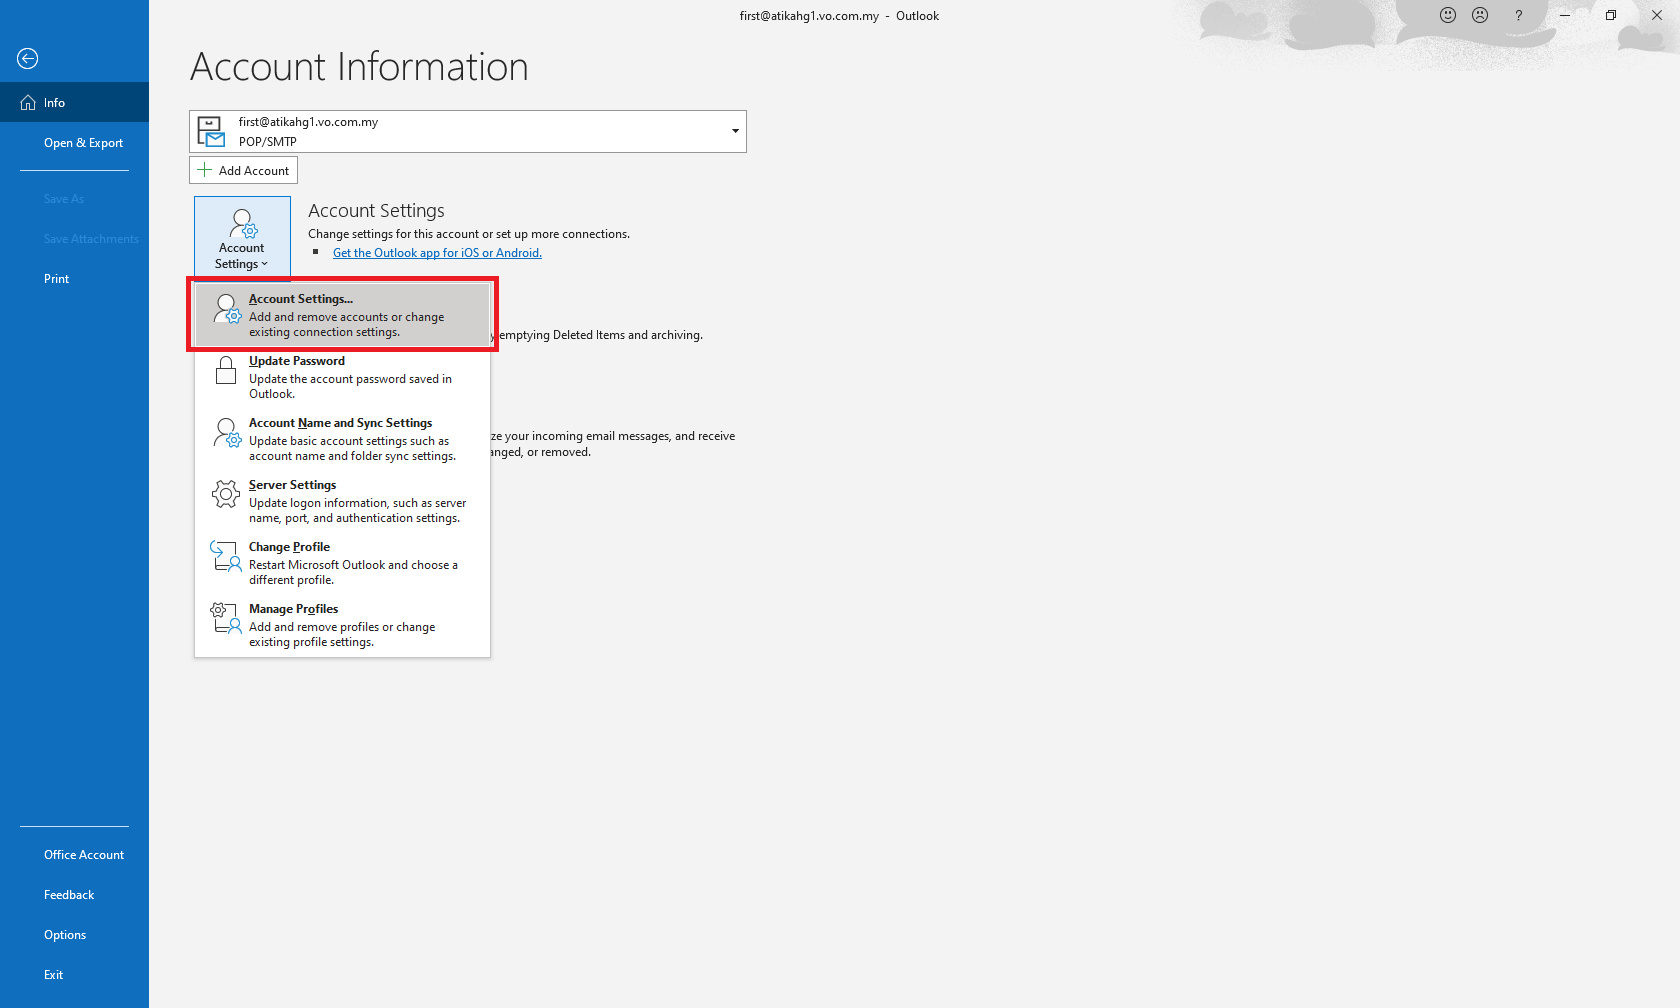The width and height of the screenshot is (1680, 1008).
Task: Select Exit in the sidebar
Action: coord(54,975)
